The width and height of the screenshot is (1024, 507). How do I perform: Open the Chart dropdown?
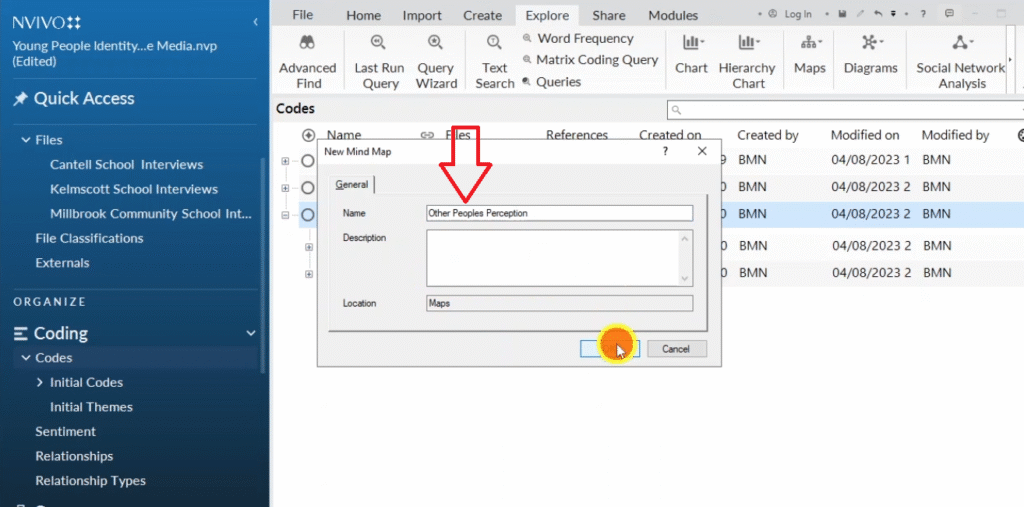pyautogui.click(x=691, y=55)
